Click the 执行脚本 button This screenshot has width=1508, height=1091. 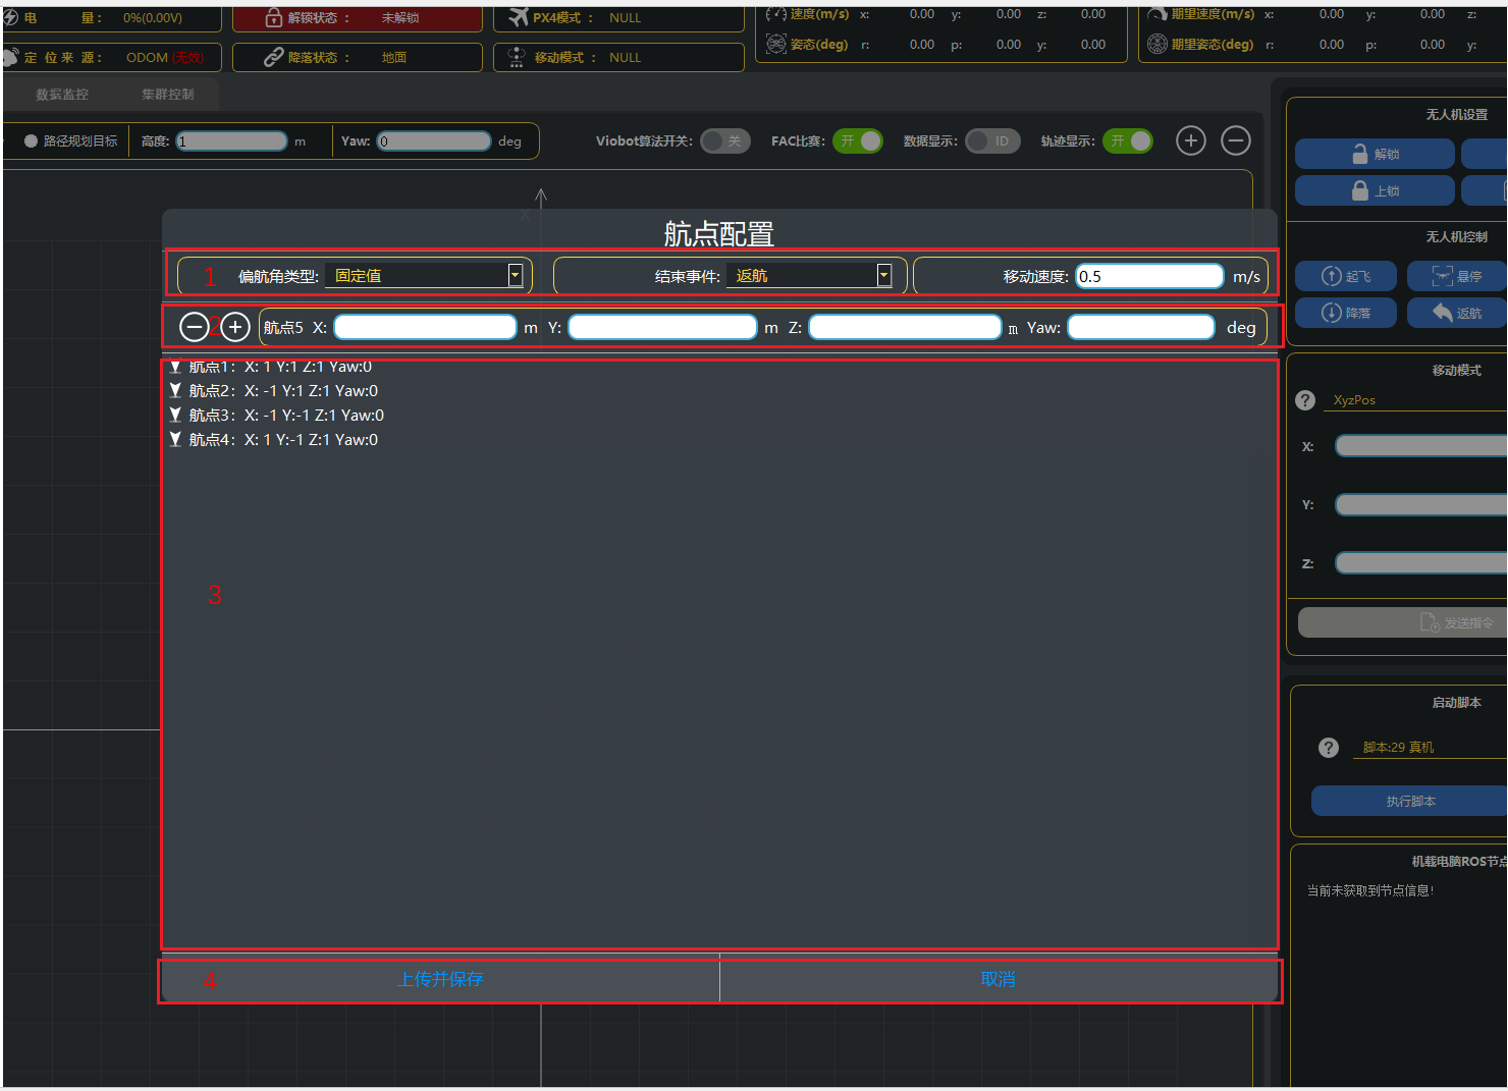point(1410,801)
